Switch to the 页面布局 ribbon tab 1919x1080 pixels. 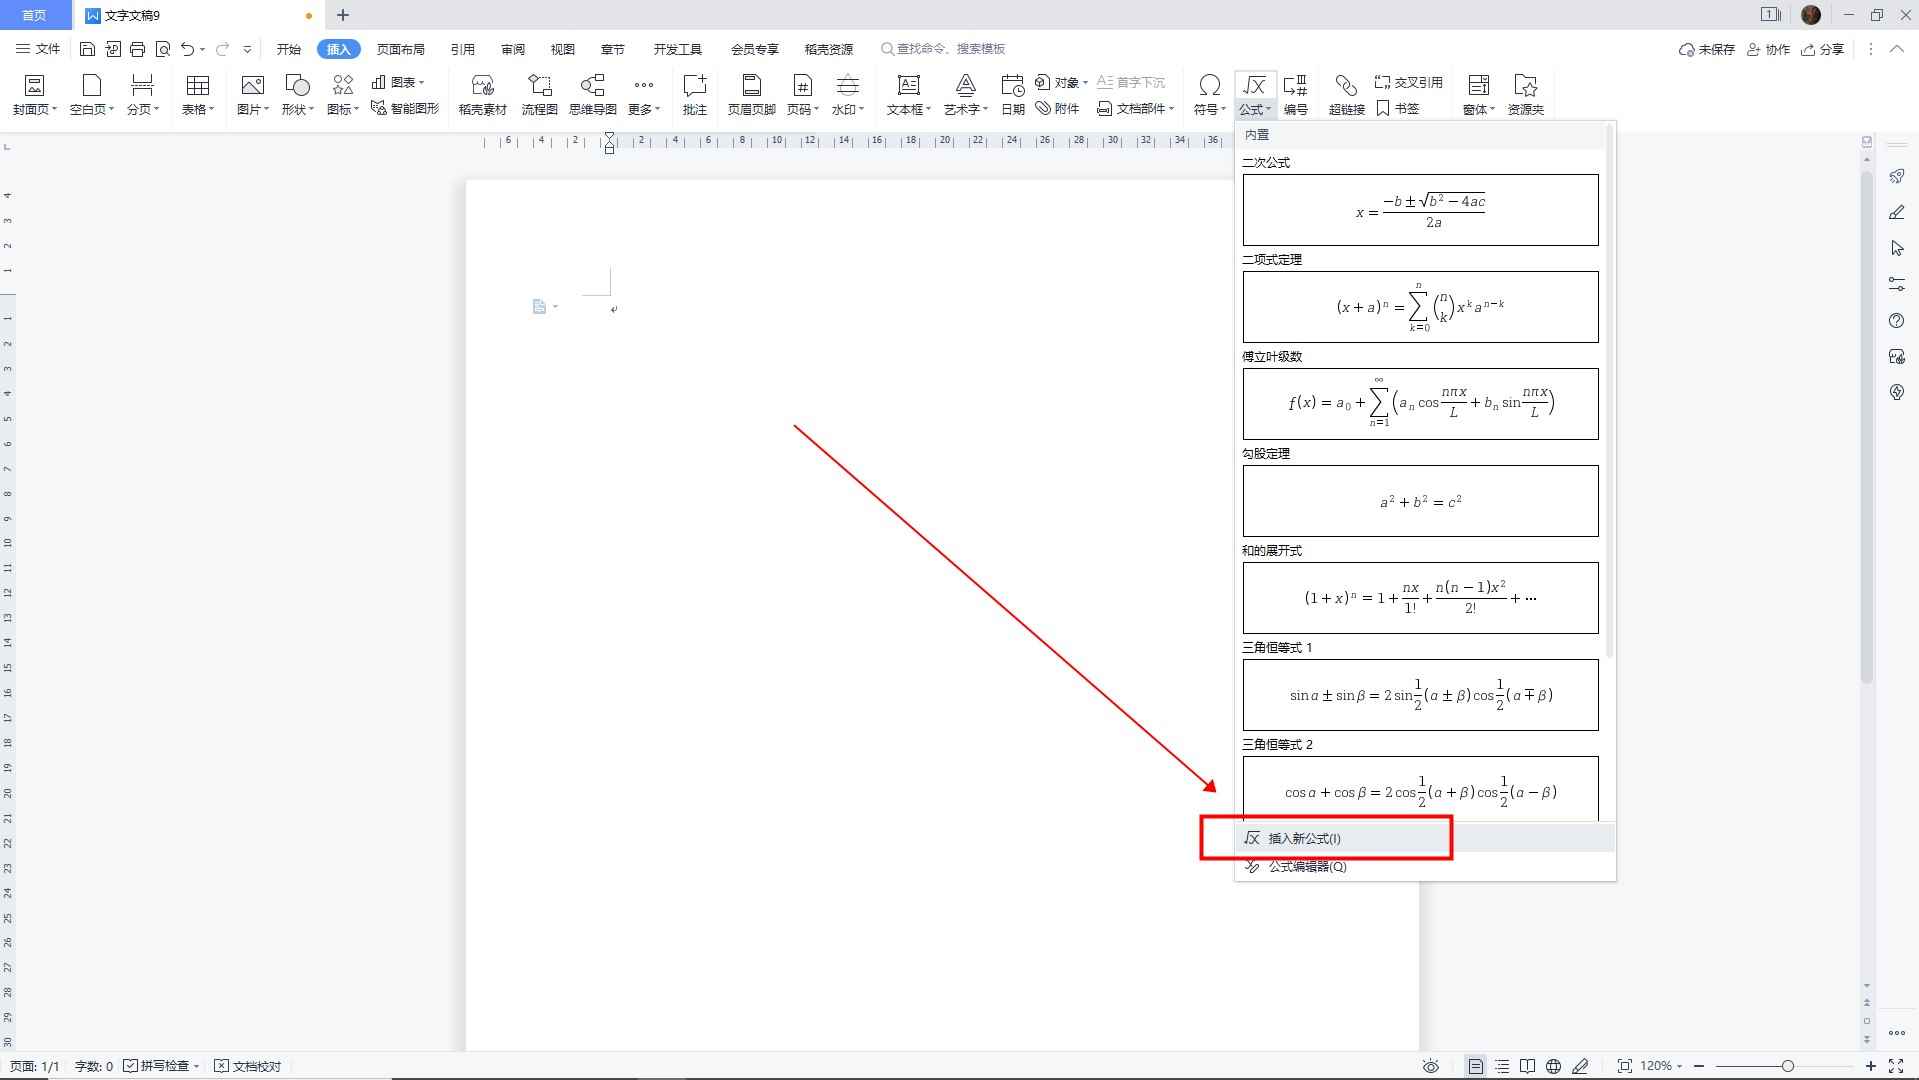(x=400, y=49)
